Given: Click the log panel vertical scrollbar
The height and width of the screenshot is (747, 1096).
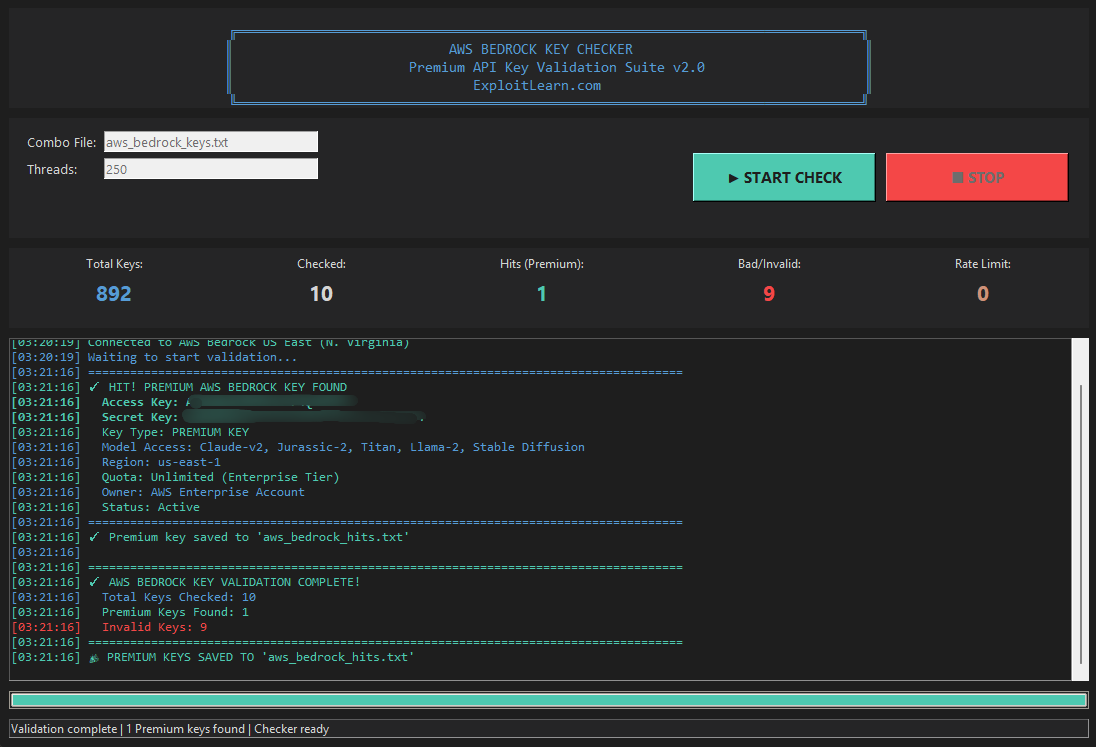Looking at the screenshot, I should coord(1081,509).
